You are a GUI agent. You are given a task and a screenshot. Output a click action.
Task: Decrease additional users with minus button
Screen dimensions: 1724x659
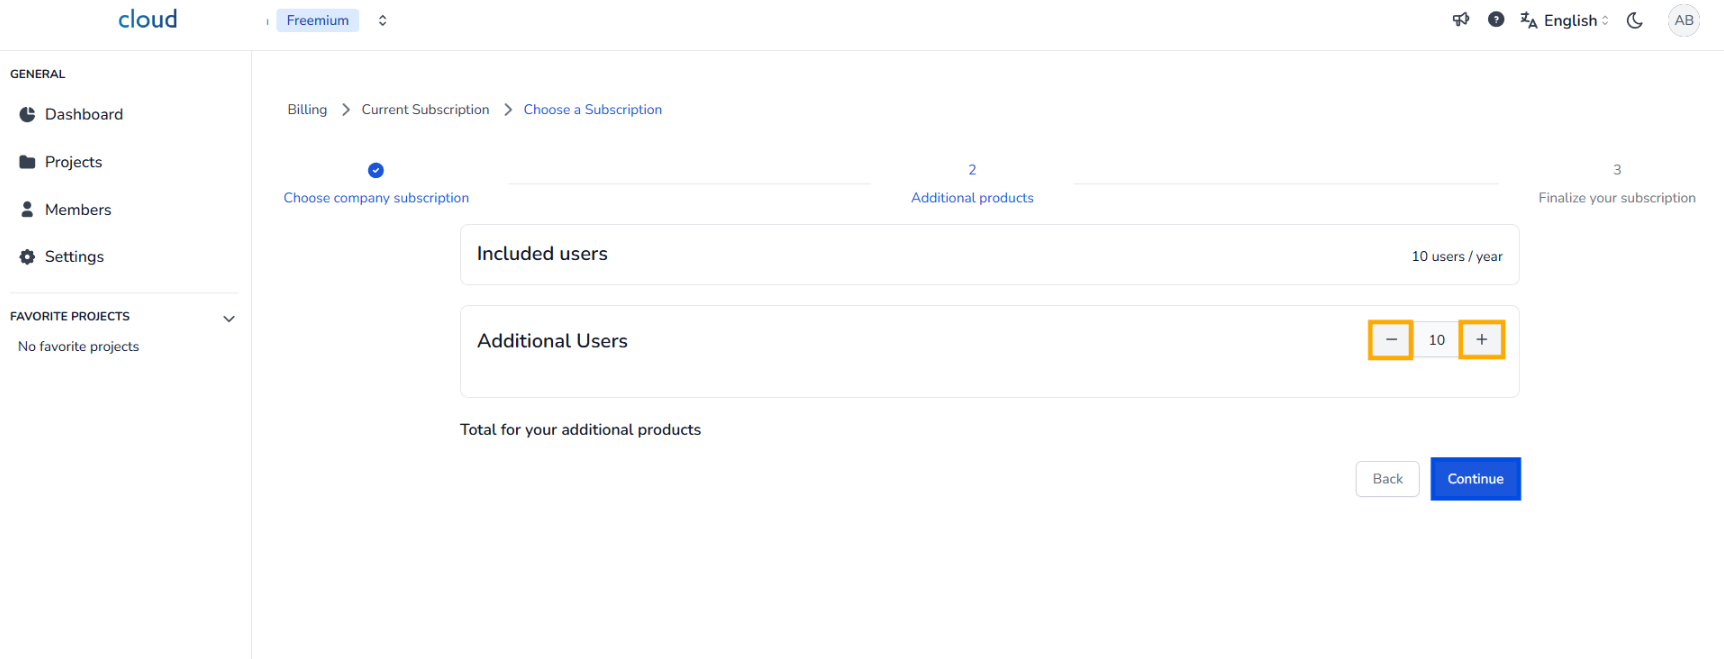[1390, 340]
